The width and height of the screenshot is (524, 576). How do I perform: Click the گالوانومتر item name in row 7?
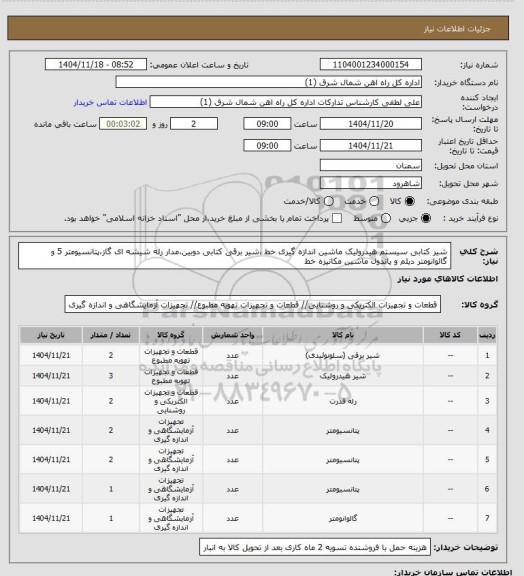pos(342,518)
